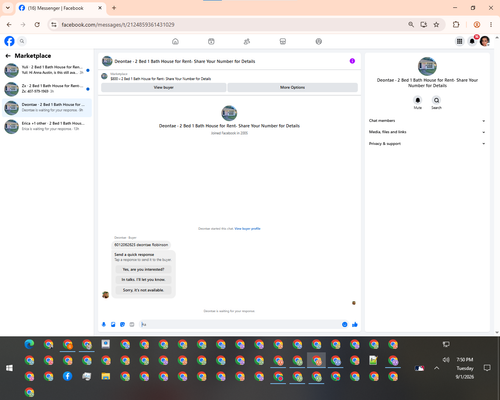Viewport: 500px width, 400px height.
Task: Choose a sticker from the sticker icon
Action: pos(122,324)
